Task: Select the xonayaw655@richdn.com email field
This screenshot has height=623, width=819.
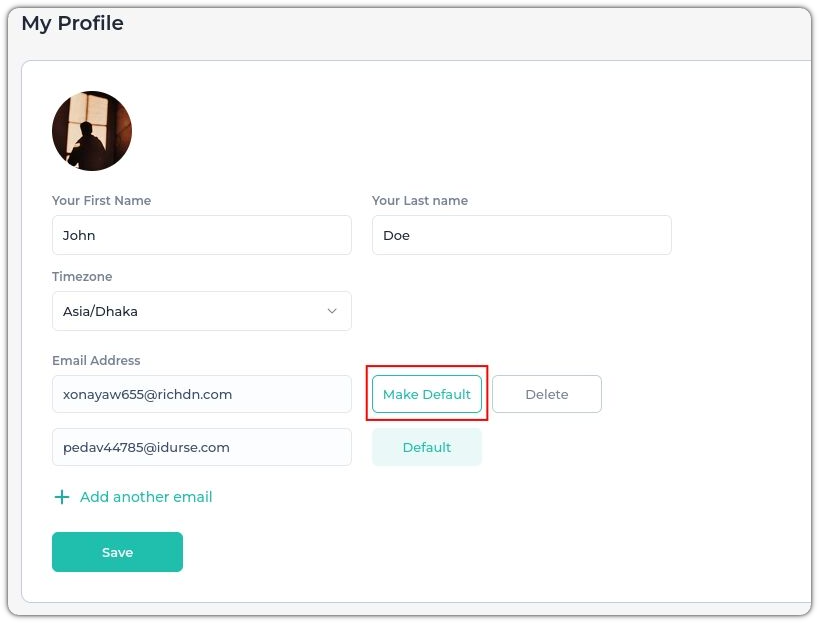Action: point(202,394)
